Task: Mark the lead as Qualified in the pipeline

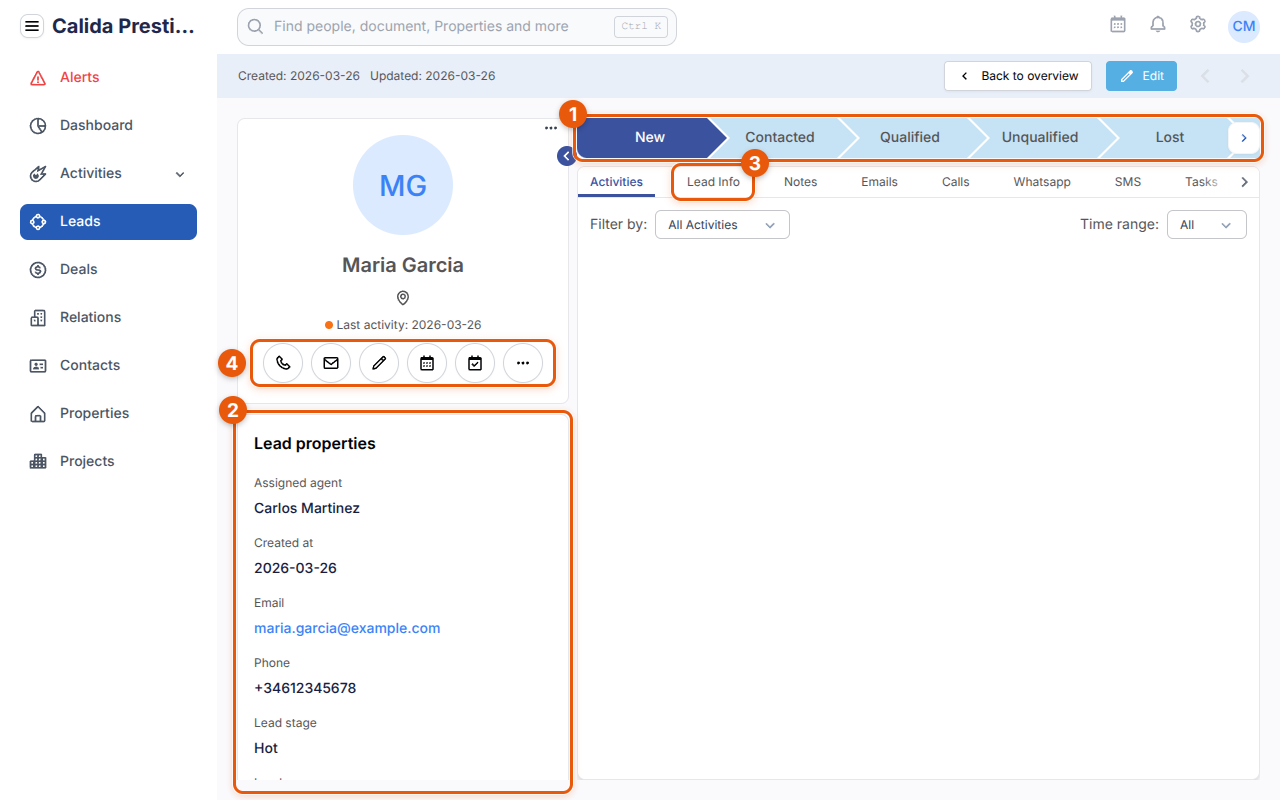Action: pyautogui.click(x=910, y=138)
